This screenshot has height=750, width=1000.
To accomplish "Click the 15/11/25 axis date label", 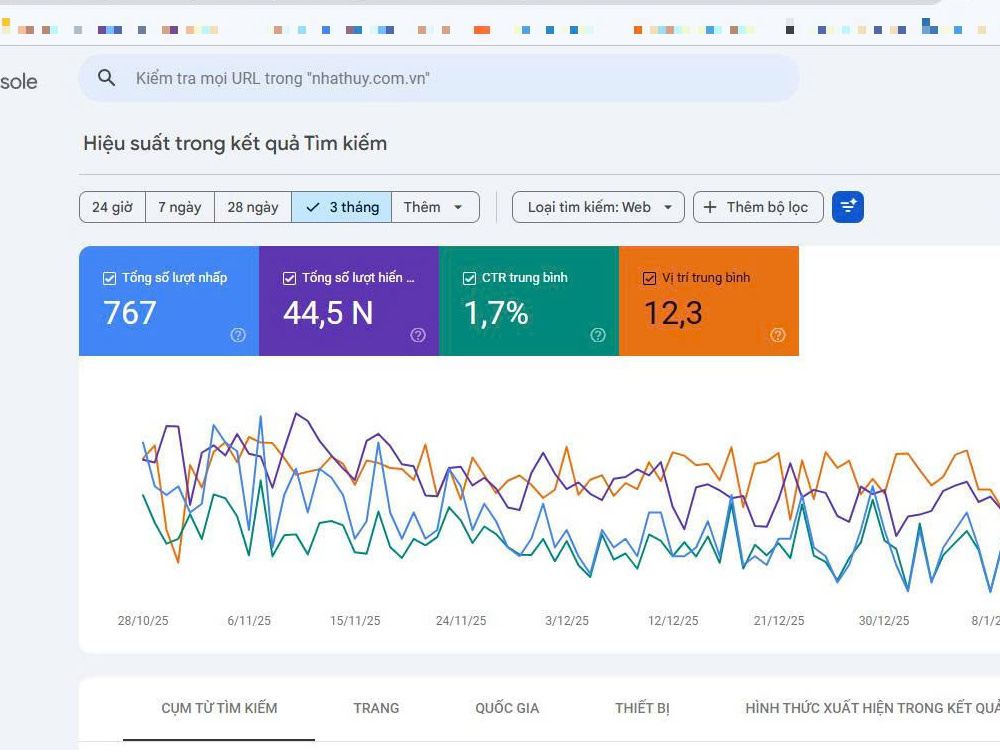I will click(355, 621).
